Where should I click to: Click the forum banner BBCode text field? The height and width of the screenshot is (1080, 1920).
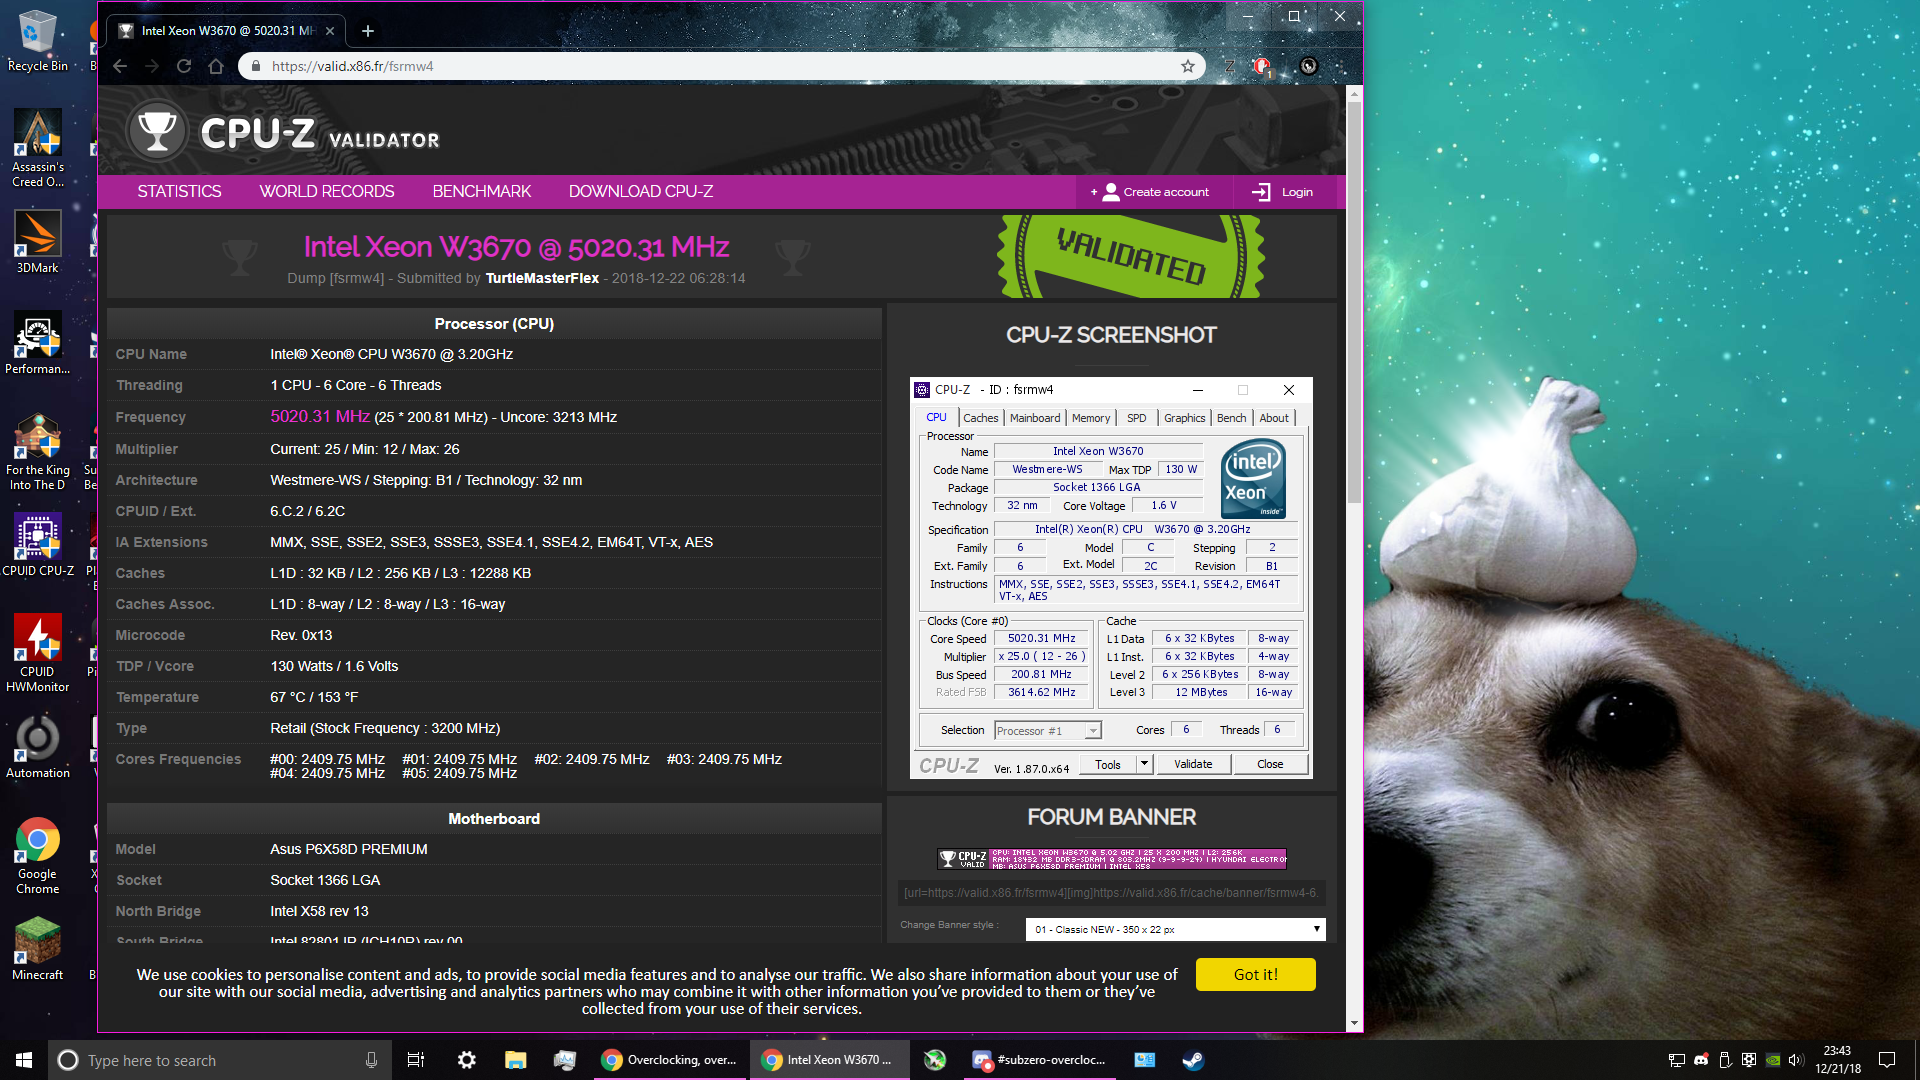[x=1111, y=893]
